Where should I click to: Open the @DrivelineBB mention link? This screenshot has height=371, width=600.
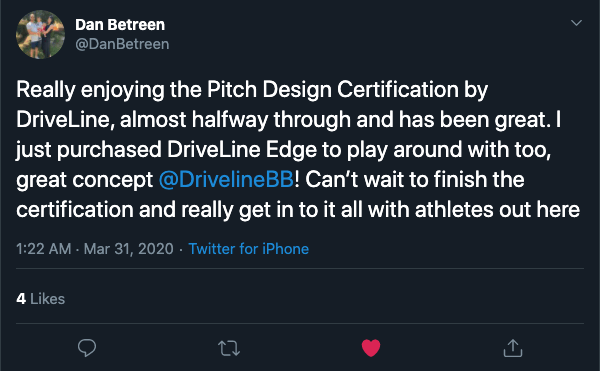[x=226, y=179]
